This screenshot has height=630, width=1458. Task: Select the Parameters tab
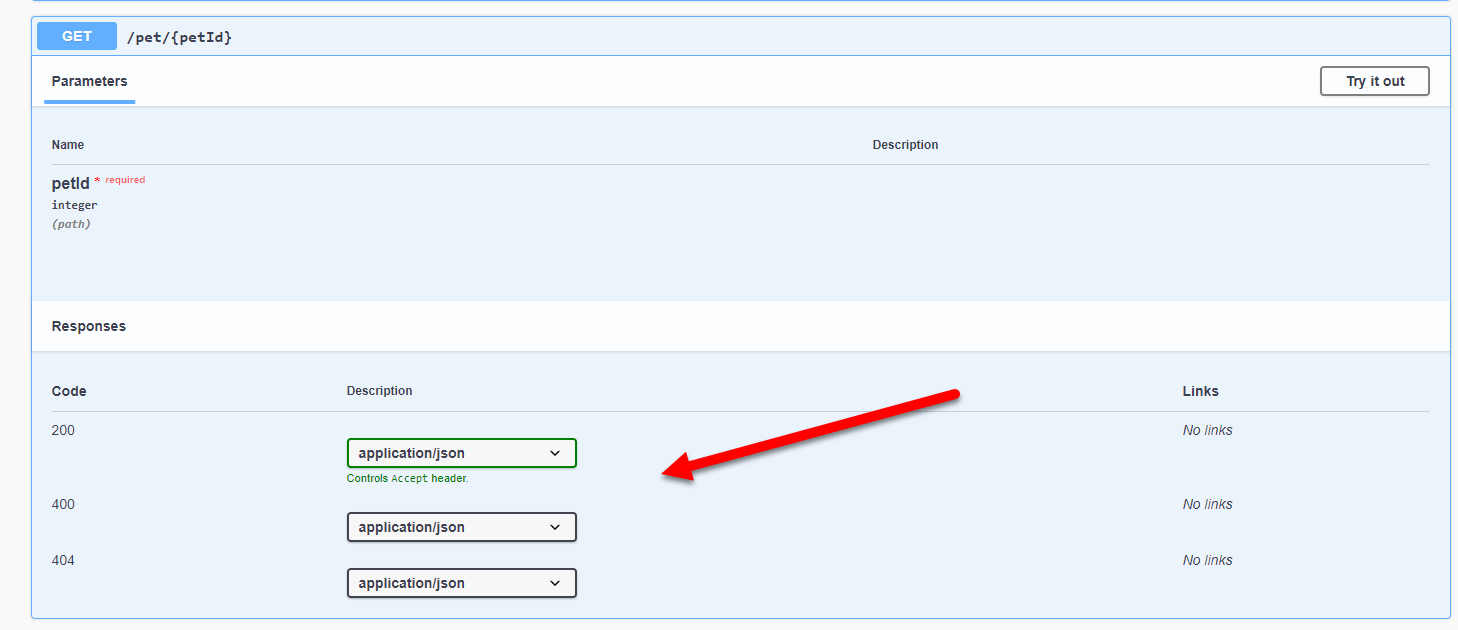click(90, 81)
